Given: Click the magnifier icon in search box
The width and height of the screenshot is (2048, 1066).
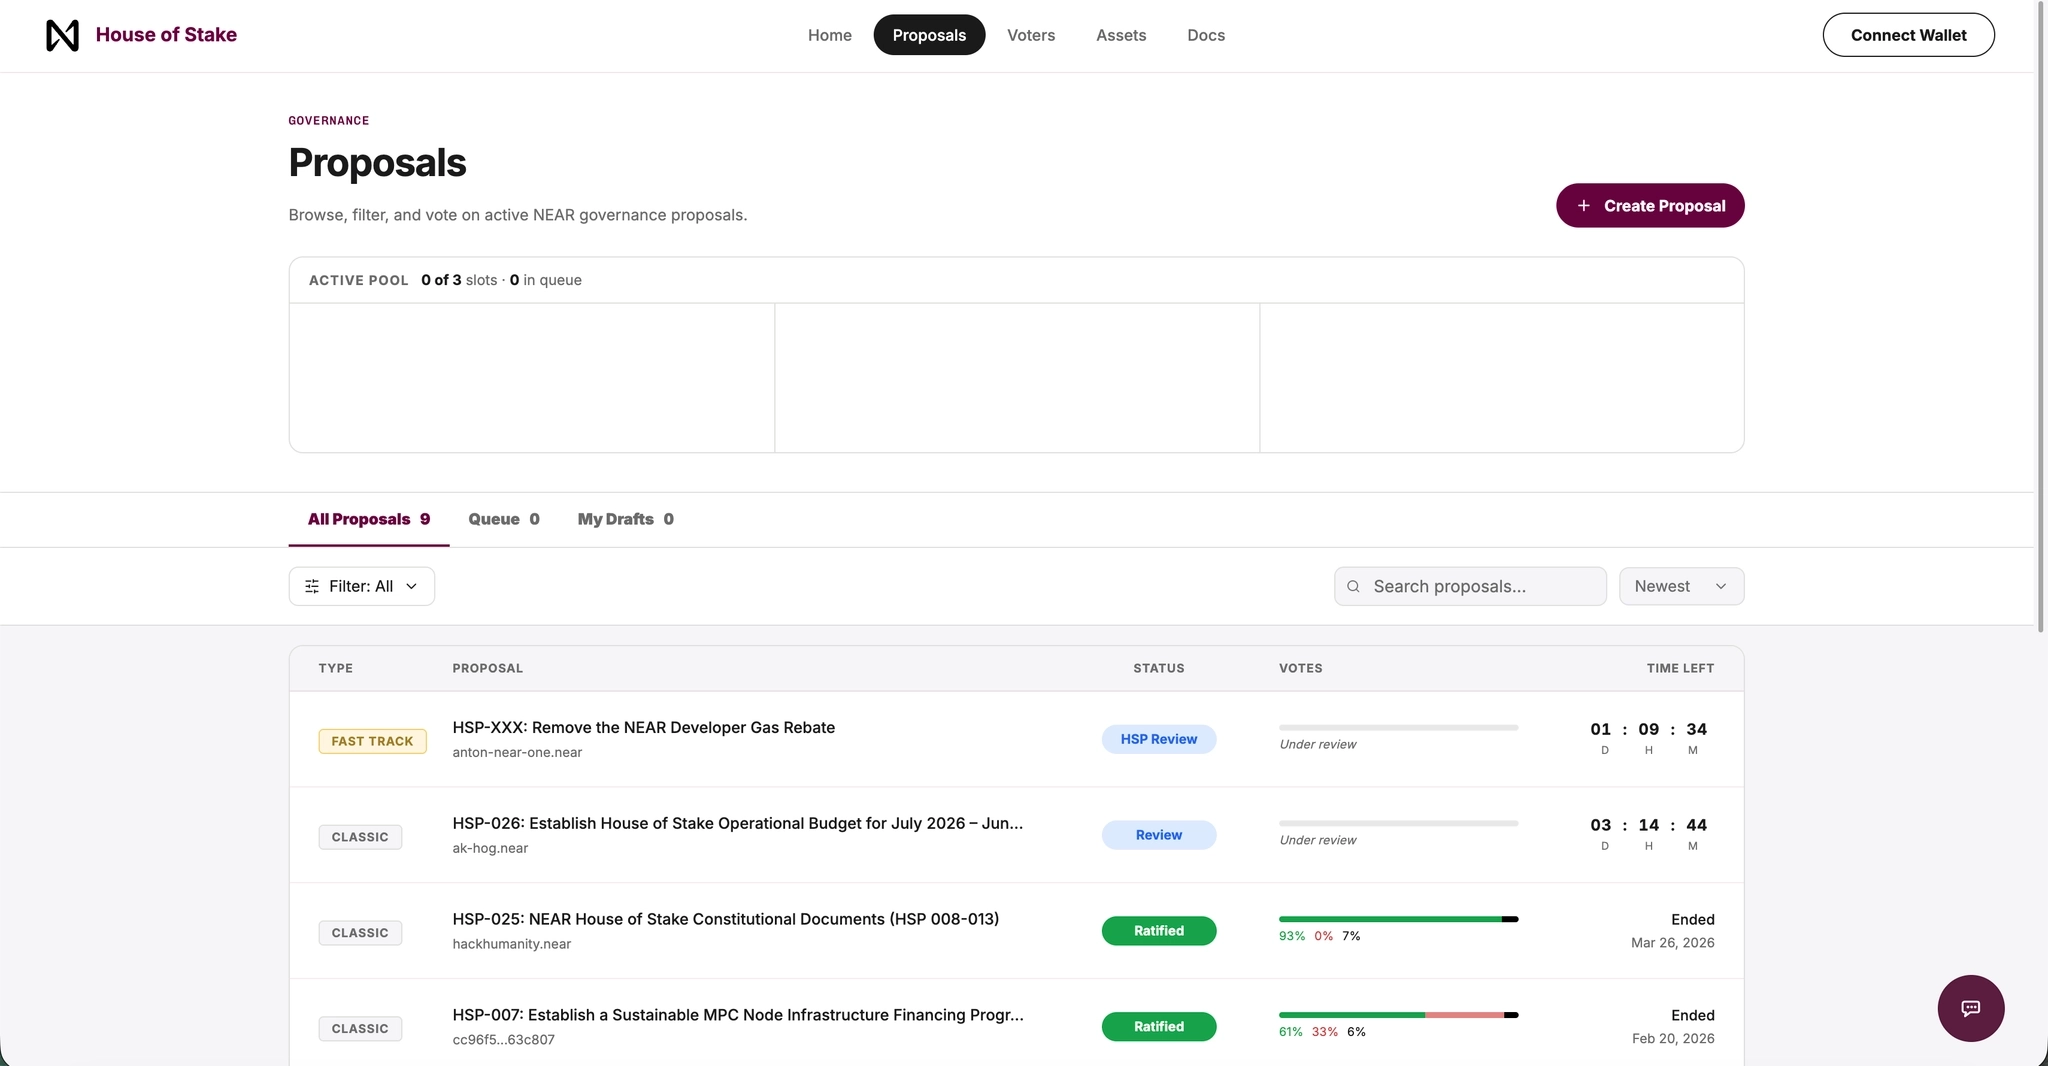Looking at the screenshot, I should (1353, 587).
